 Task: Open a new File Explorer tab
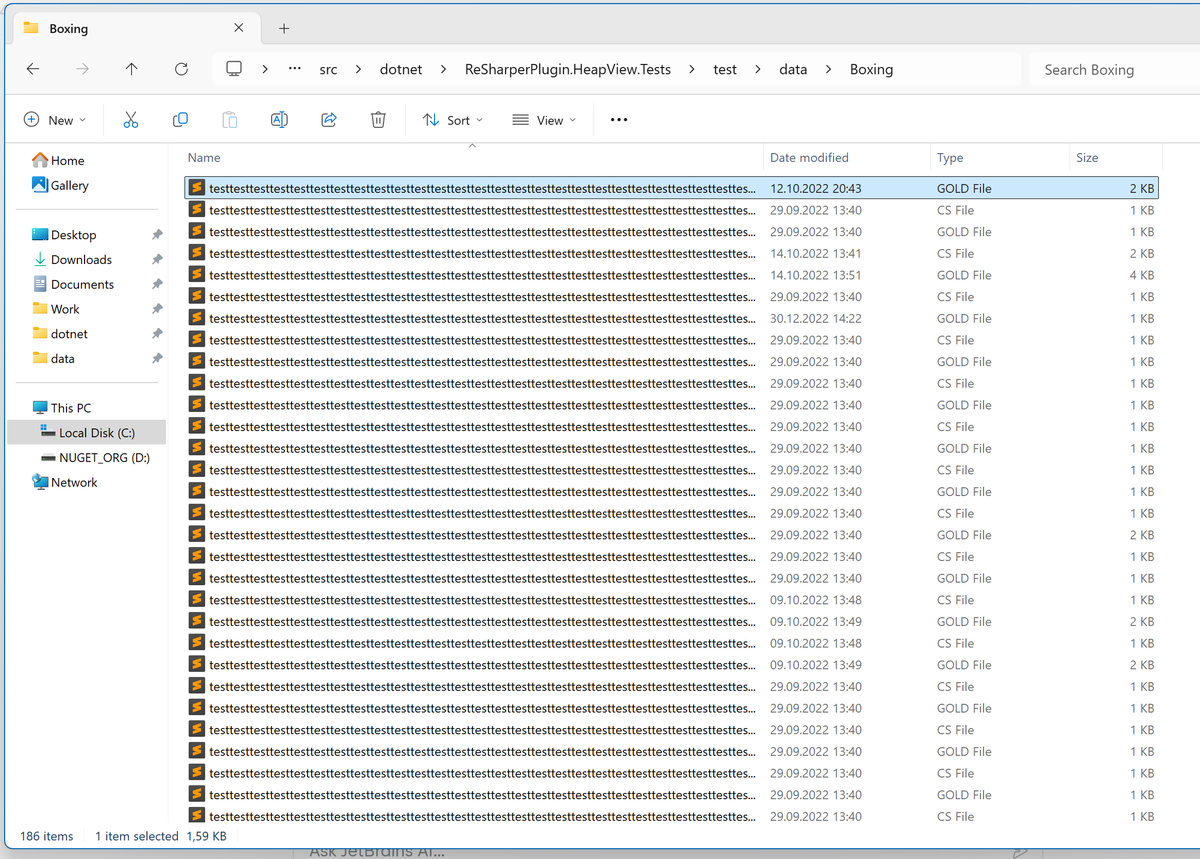pyautogui.click(x=283, y=28)
